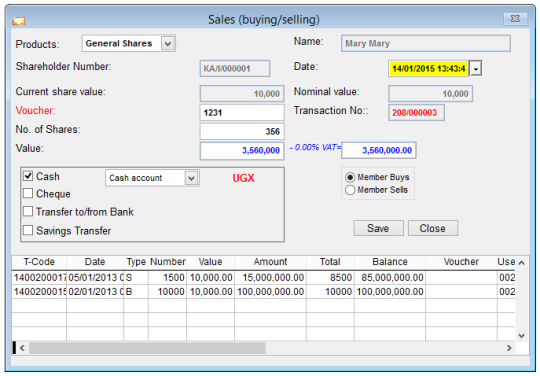Select the Member Sells radio button
Viewport: 540px width, 376px height.
(350, 190)
